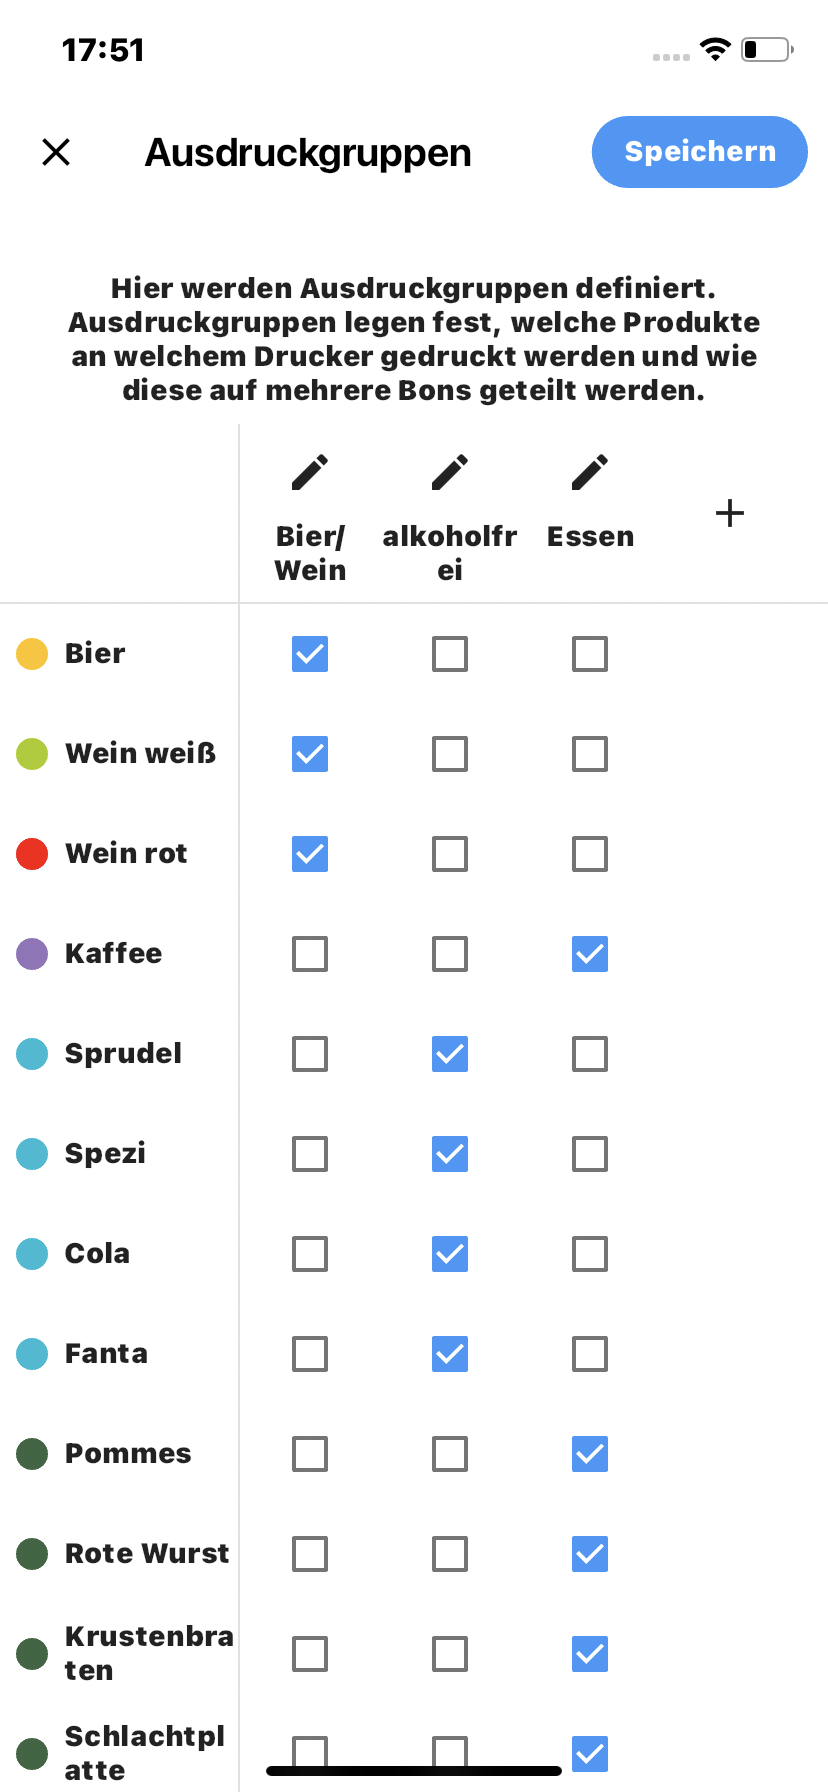Edit the Essen group pencil icon
Screen dimensions: 828x1792
(x=590, y=472)
